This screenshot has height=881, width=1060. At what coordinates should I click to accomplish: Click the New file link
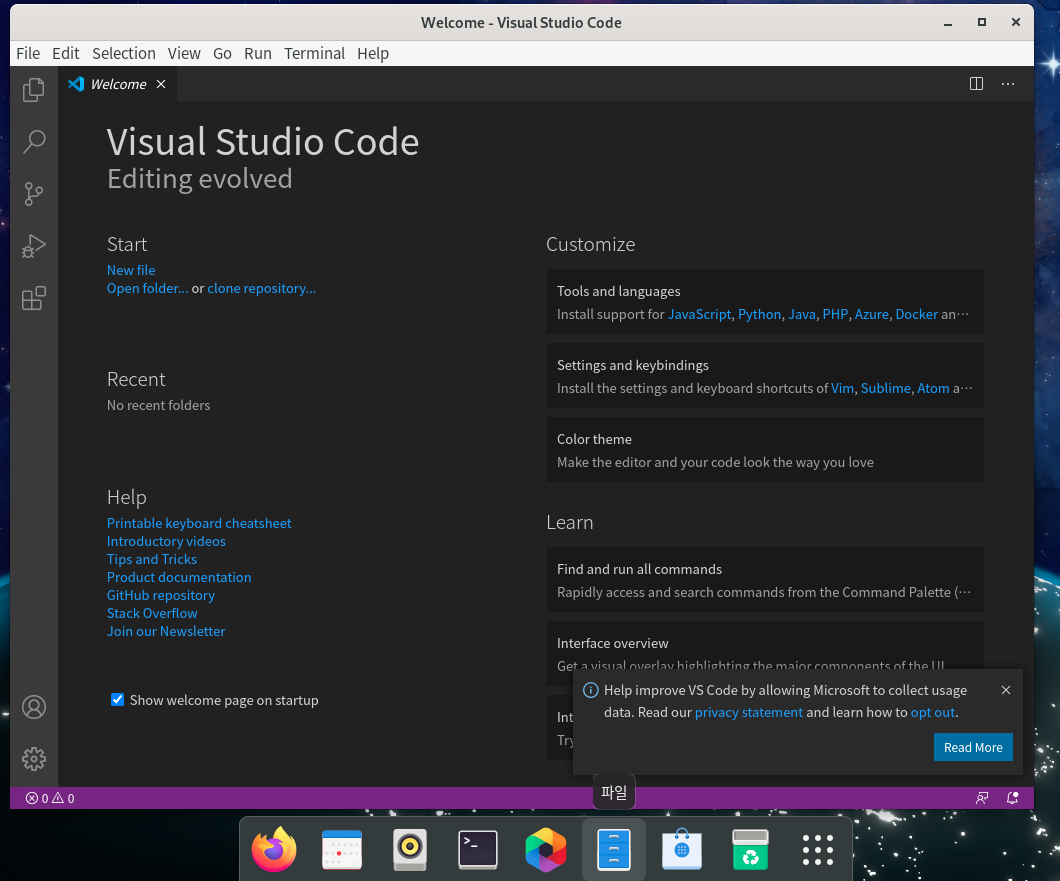pyautogui.click(x=131, y=270)
